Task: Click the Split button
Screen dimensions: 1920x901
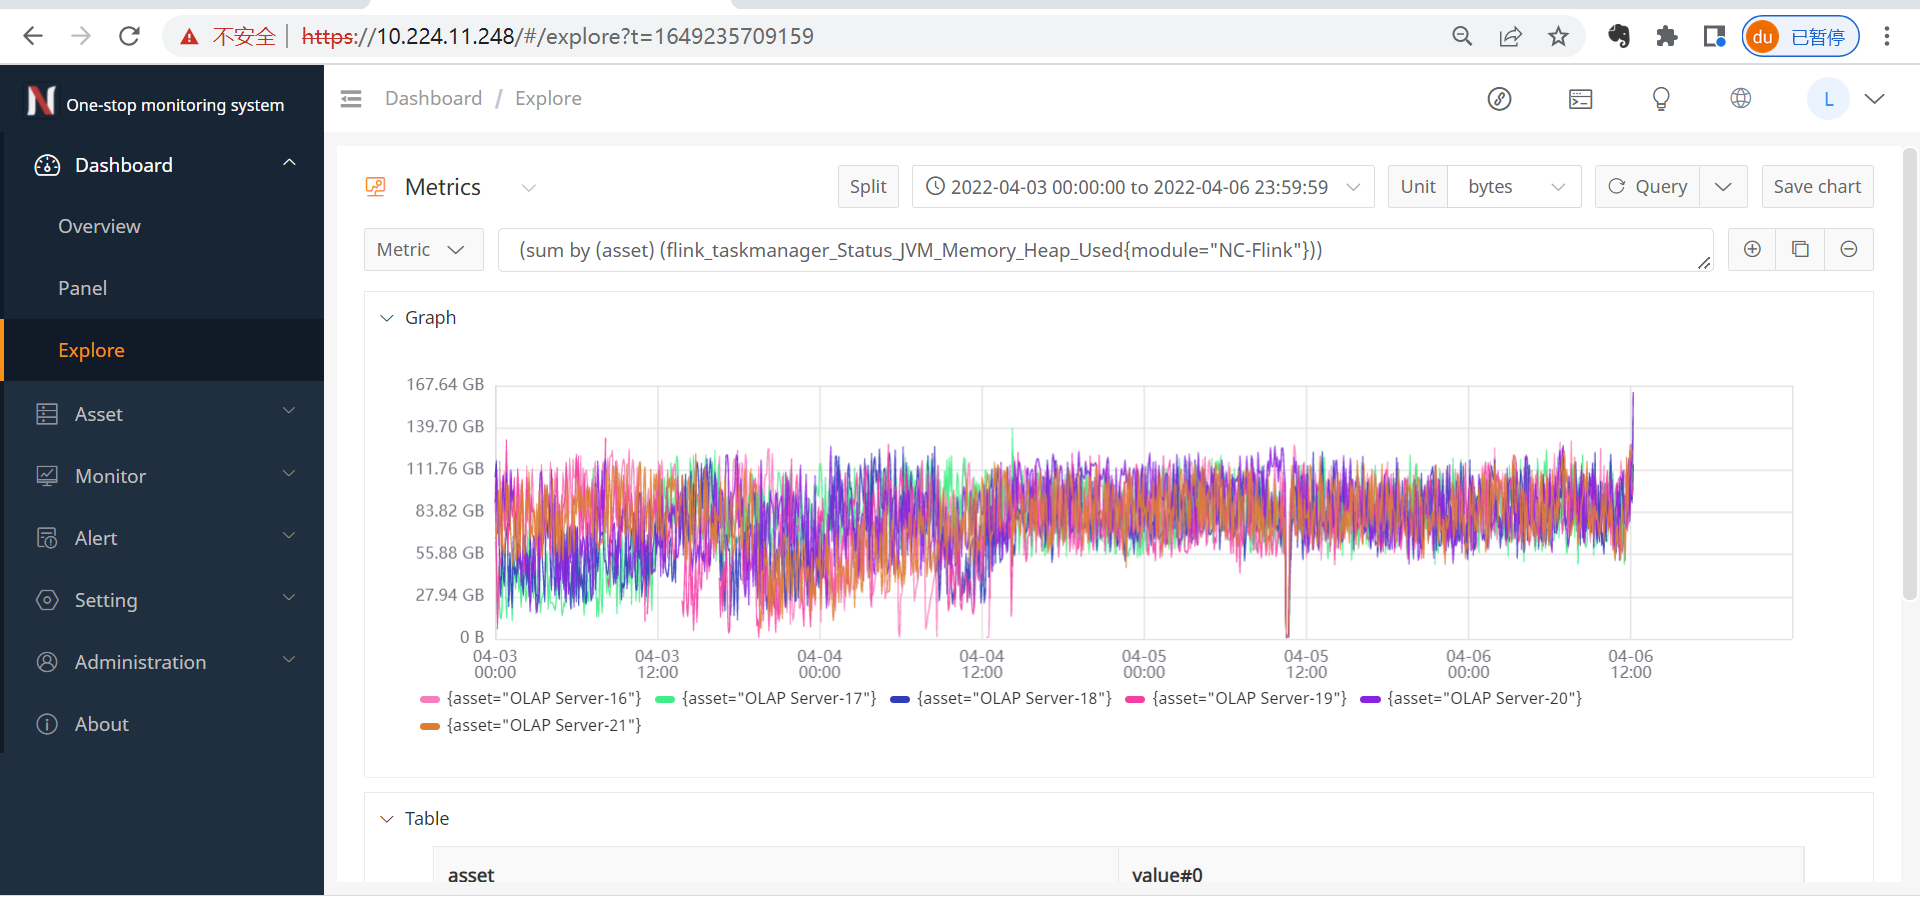Action: pos(867,187)
